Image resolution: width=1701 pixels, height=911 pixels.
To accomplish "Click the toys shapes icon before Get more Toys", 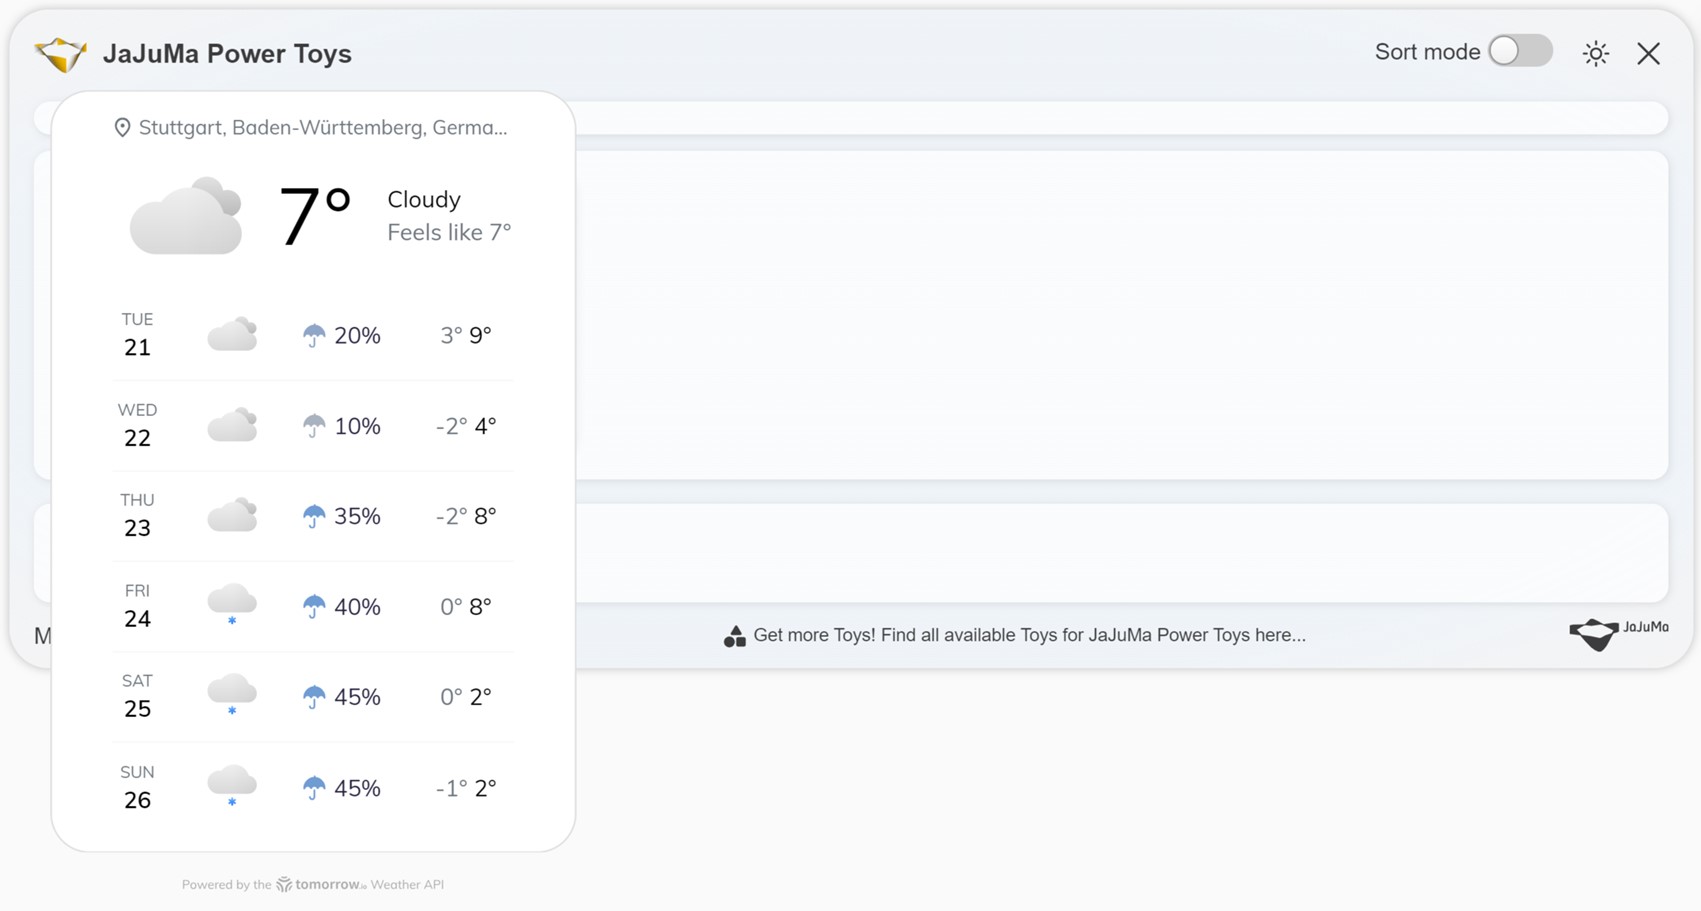I will [x=735, y=636].
